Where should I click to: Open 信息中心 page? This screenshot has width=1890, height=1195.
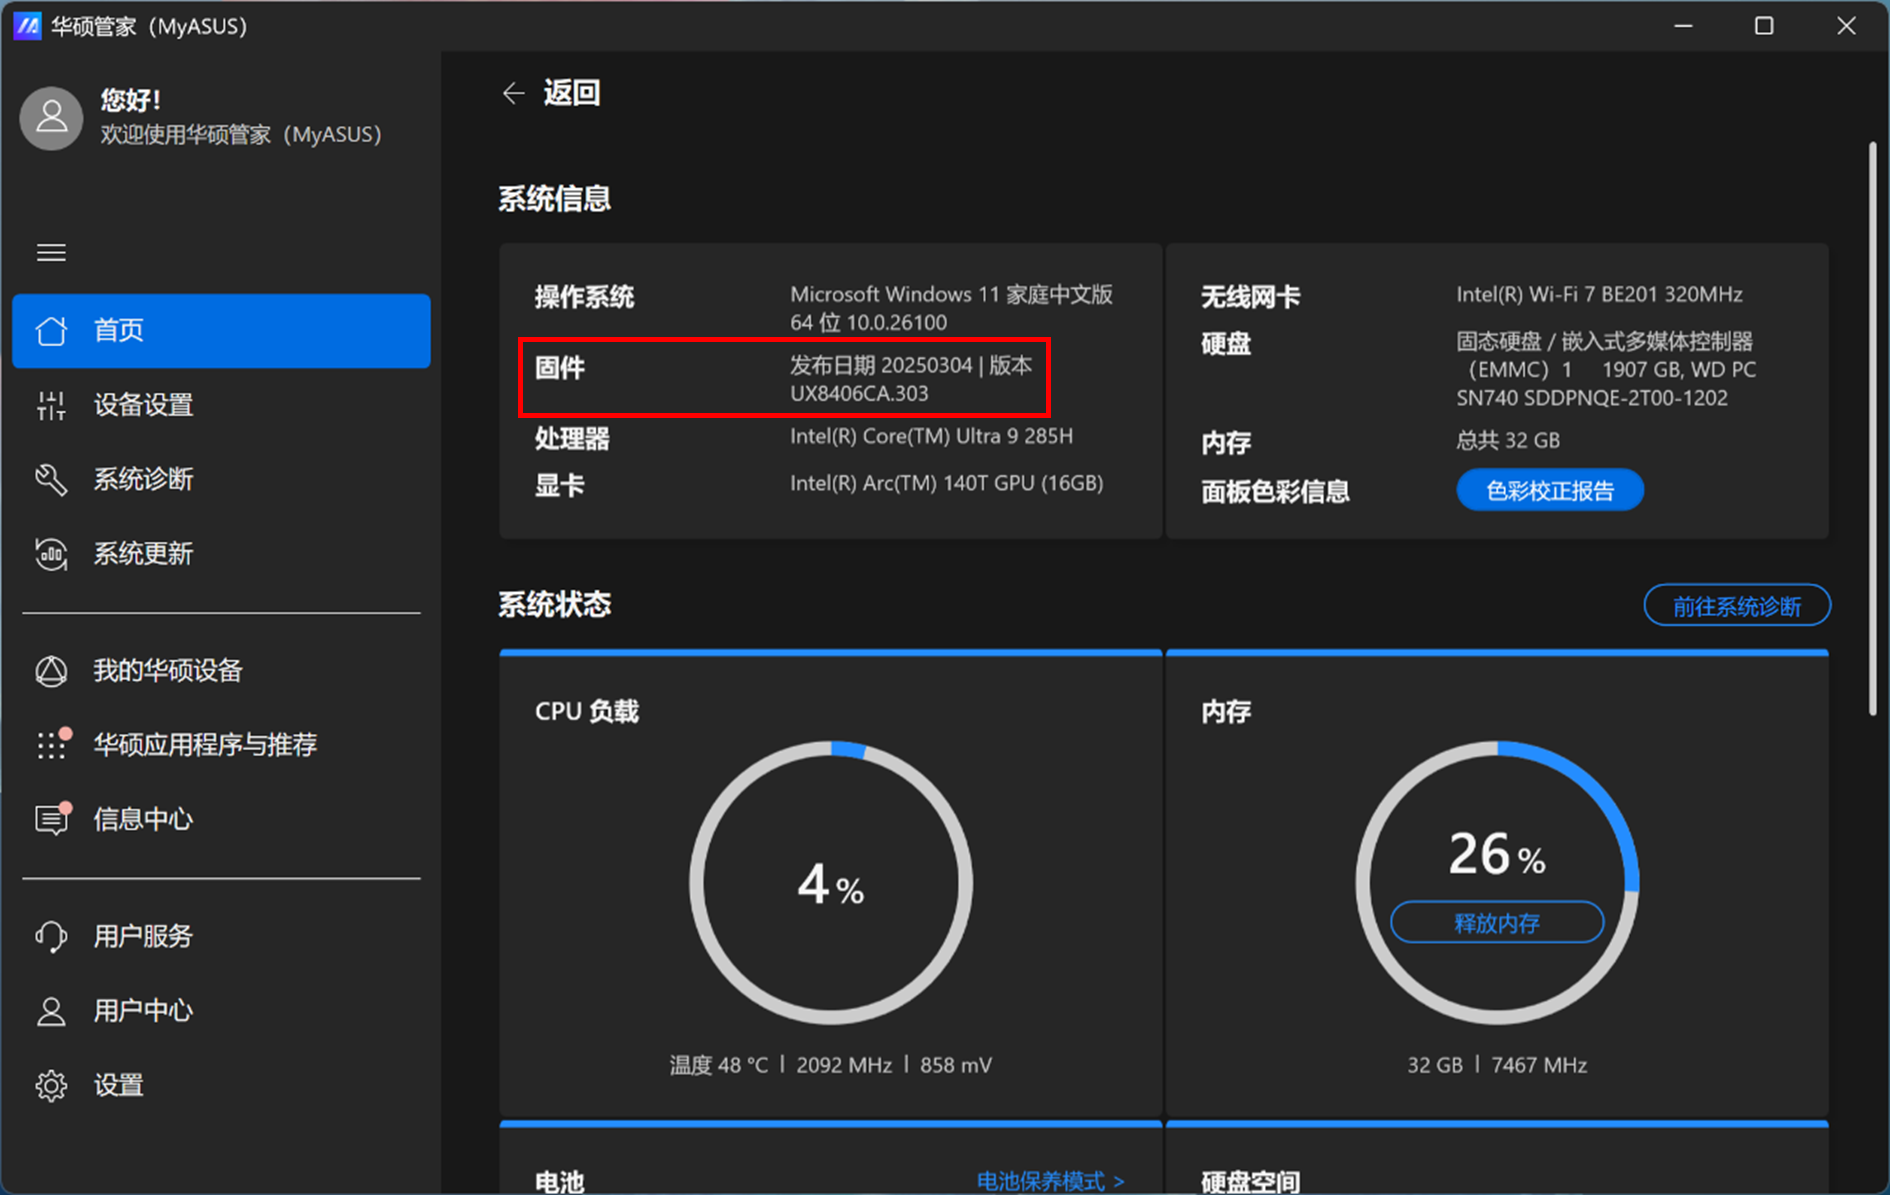pos(221,819)
